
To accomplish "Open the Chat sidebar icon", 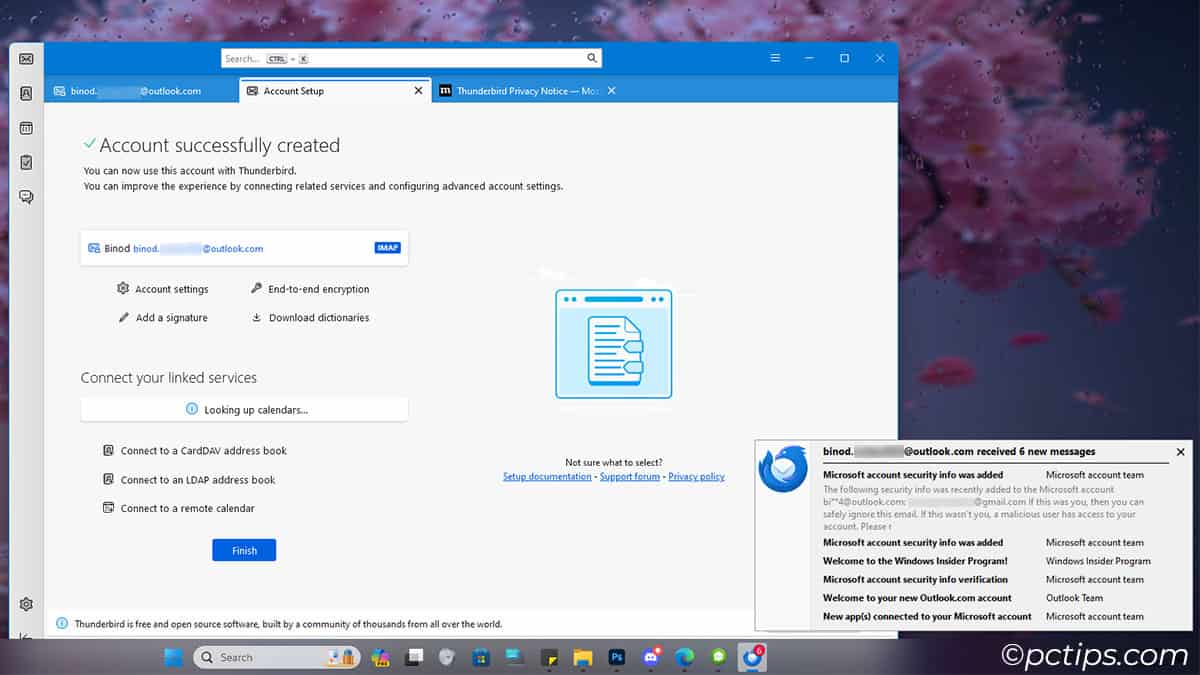I will [26, 197].
